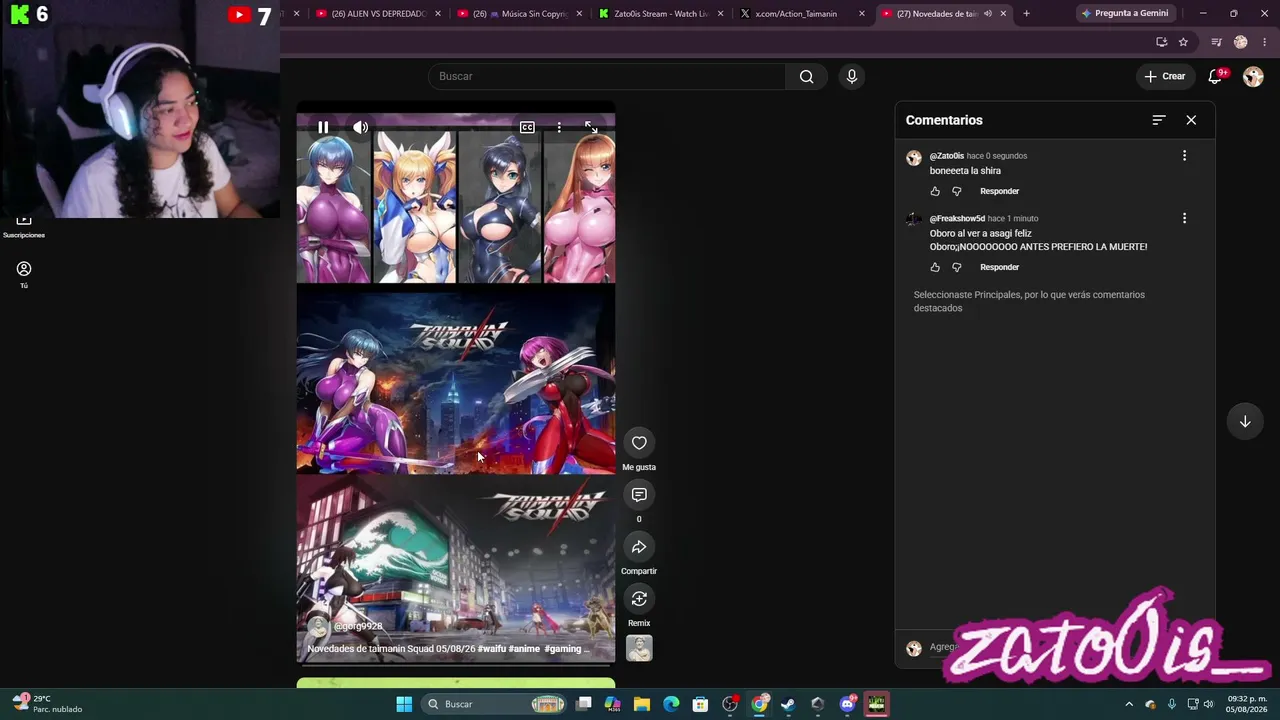Open Suscripciones in the YouTube sidebar
Image resolution: width=1280 pixels, height=720 pixels.
pos(24,226)
